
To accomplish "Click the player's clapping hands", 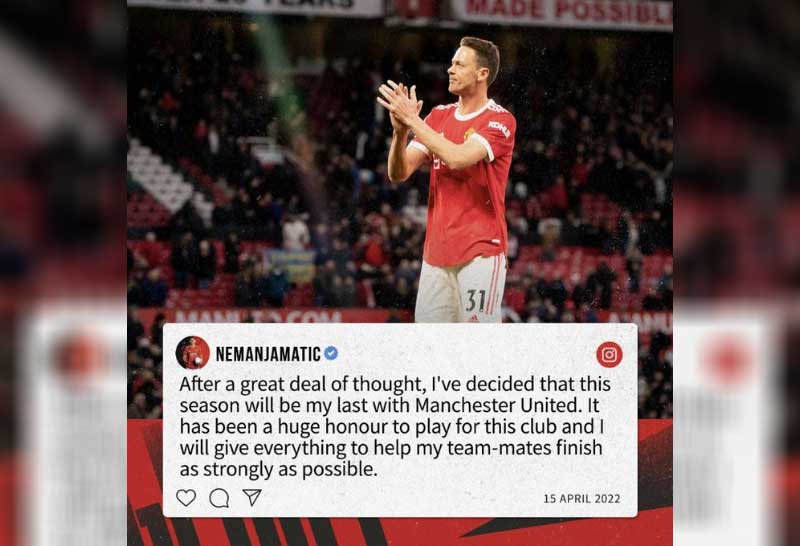I will (x=400, y=105).
